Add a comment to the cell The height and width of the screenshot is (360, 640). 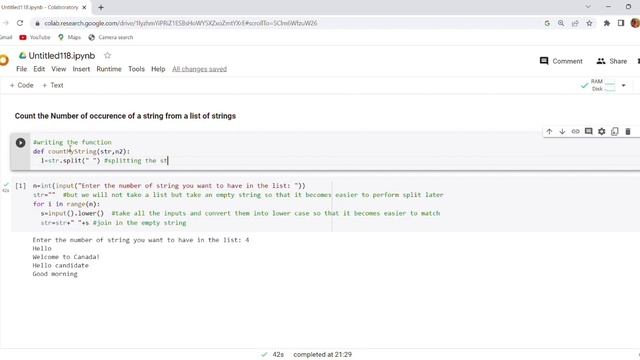pyautogui.click(x=588, y=131)
